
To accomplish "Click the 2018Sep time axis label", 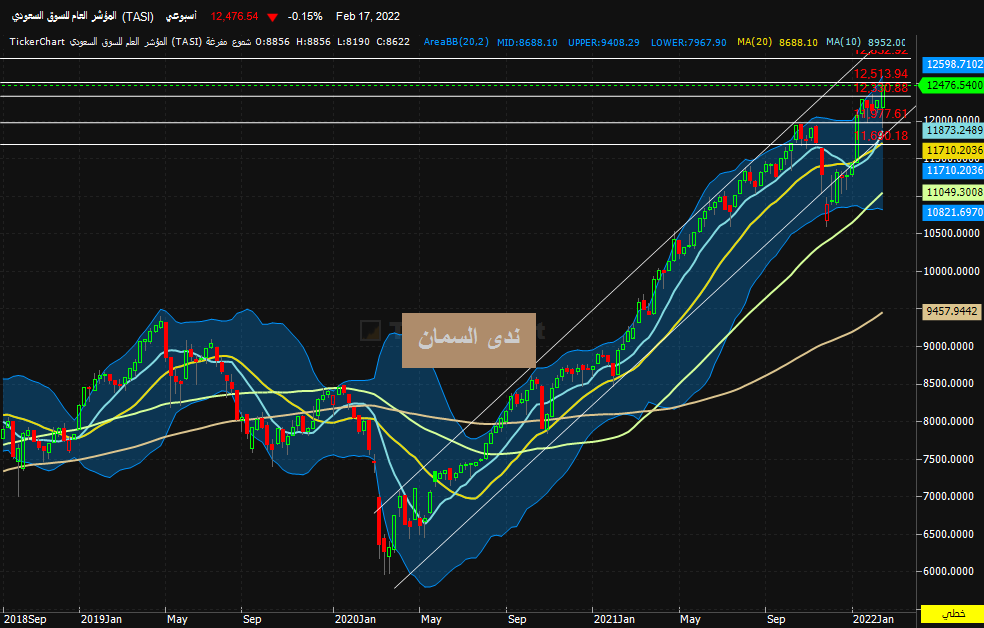I will [x=25, y=619].
